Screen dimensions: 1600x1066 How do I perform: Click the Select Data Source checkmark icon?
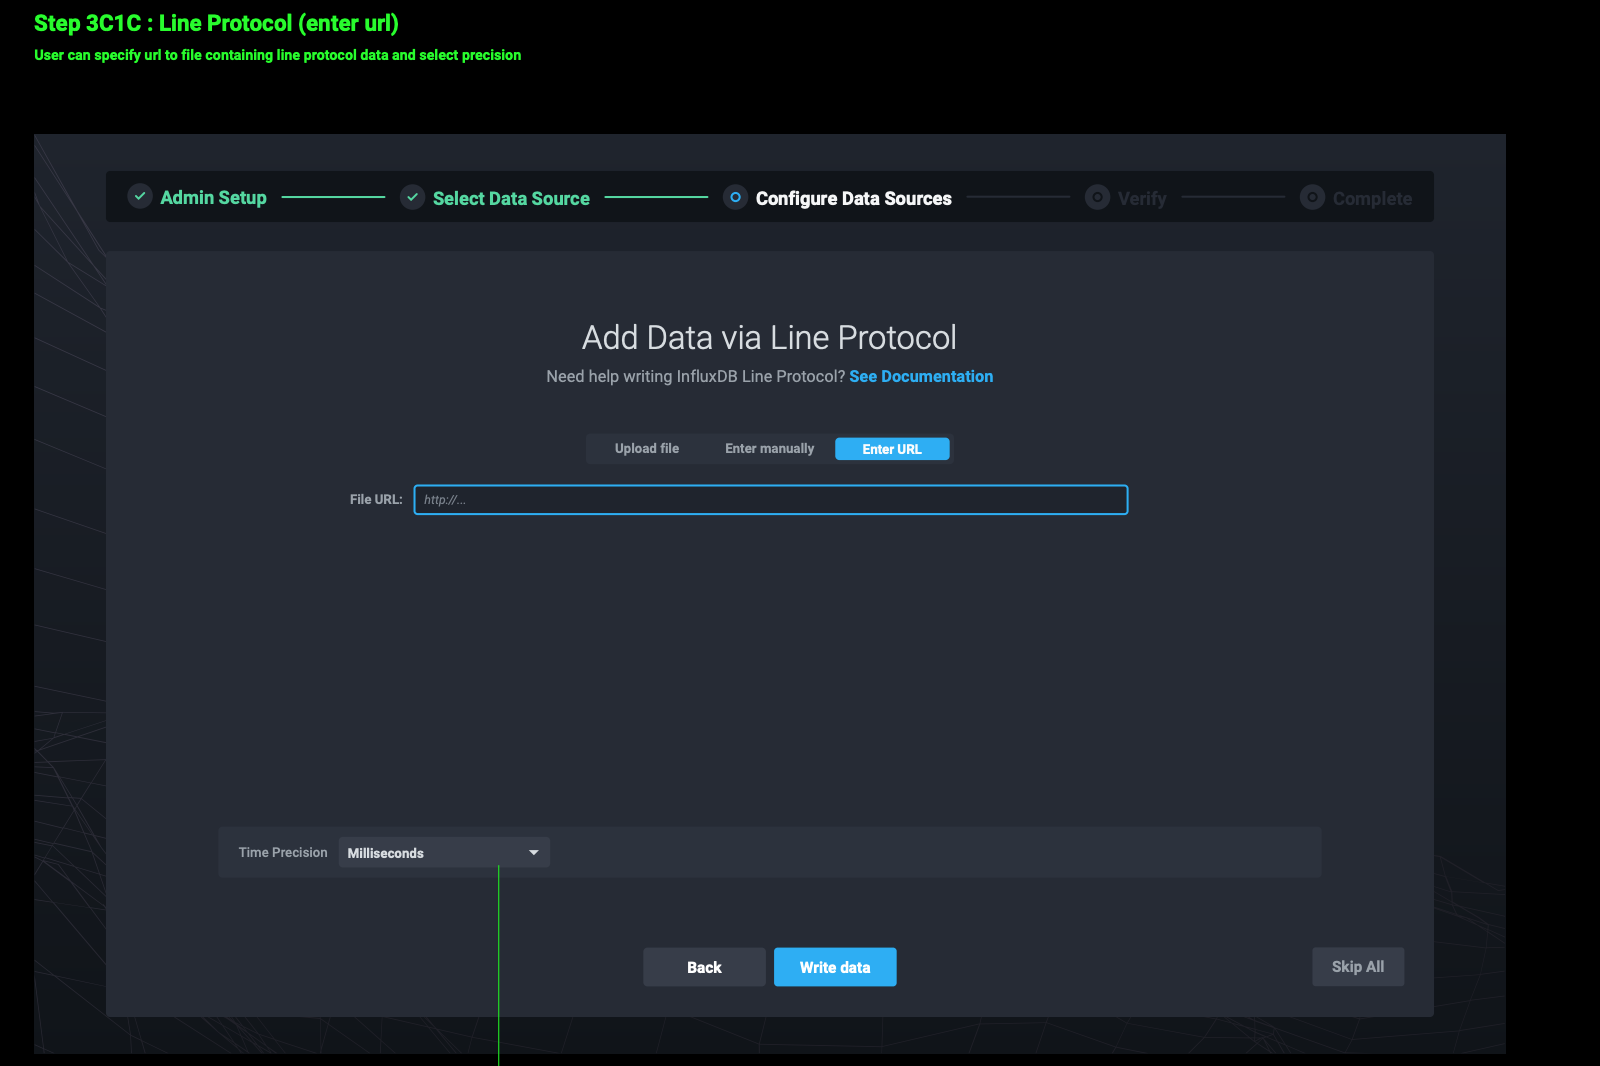coord(412,197)
